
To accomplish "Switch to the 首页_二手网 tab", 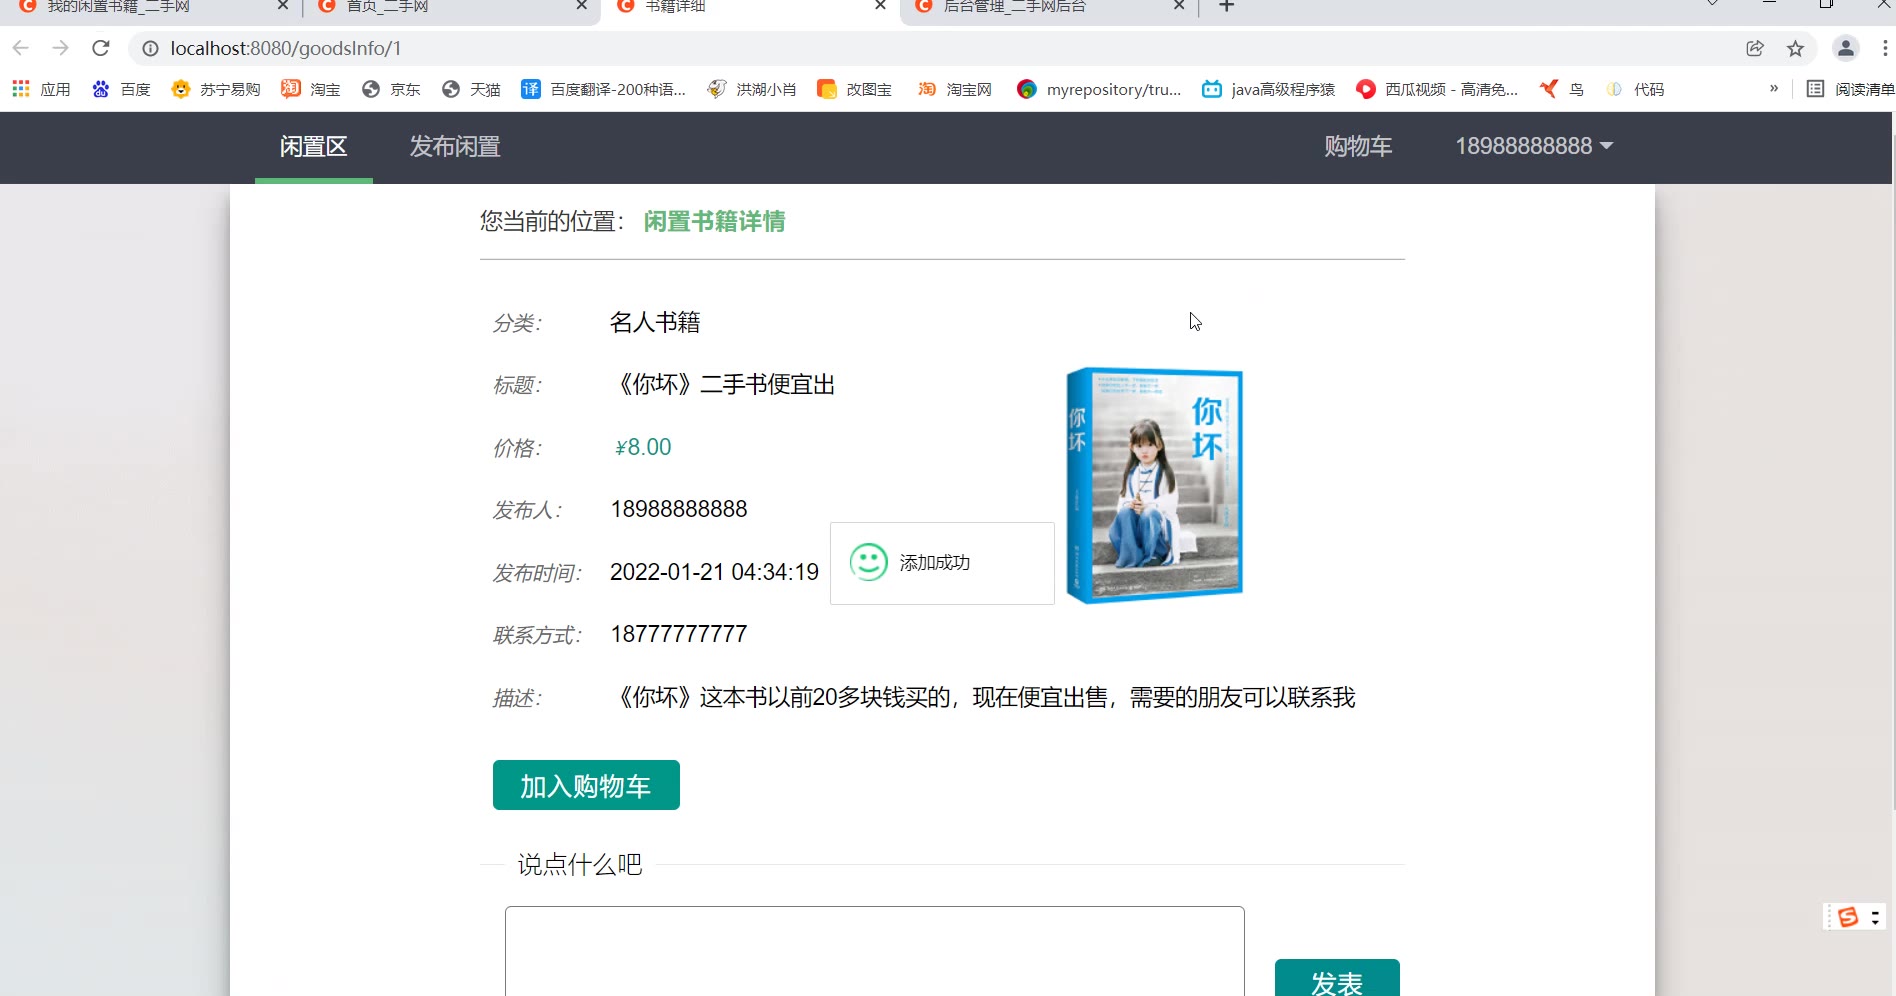I will point(450,7).
